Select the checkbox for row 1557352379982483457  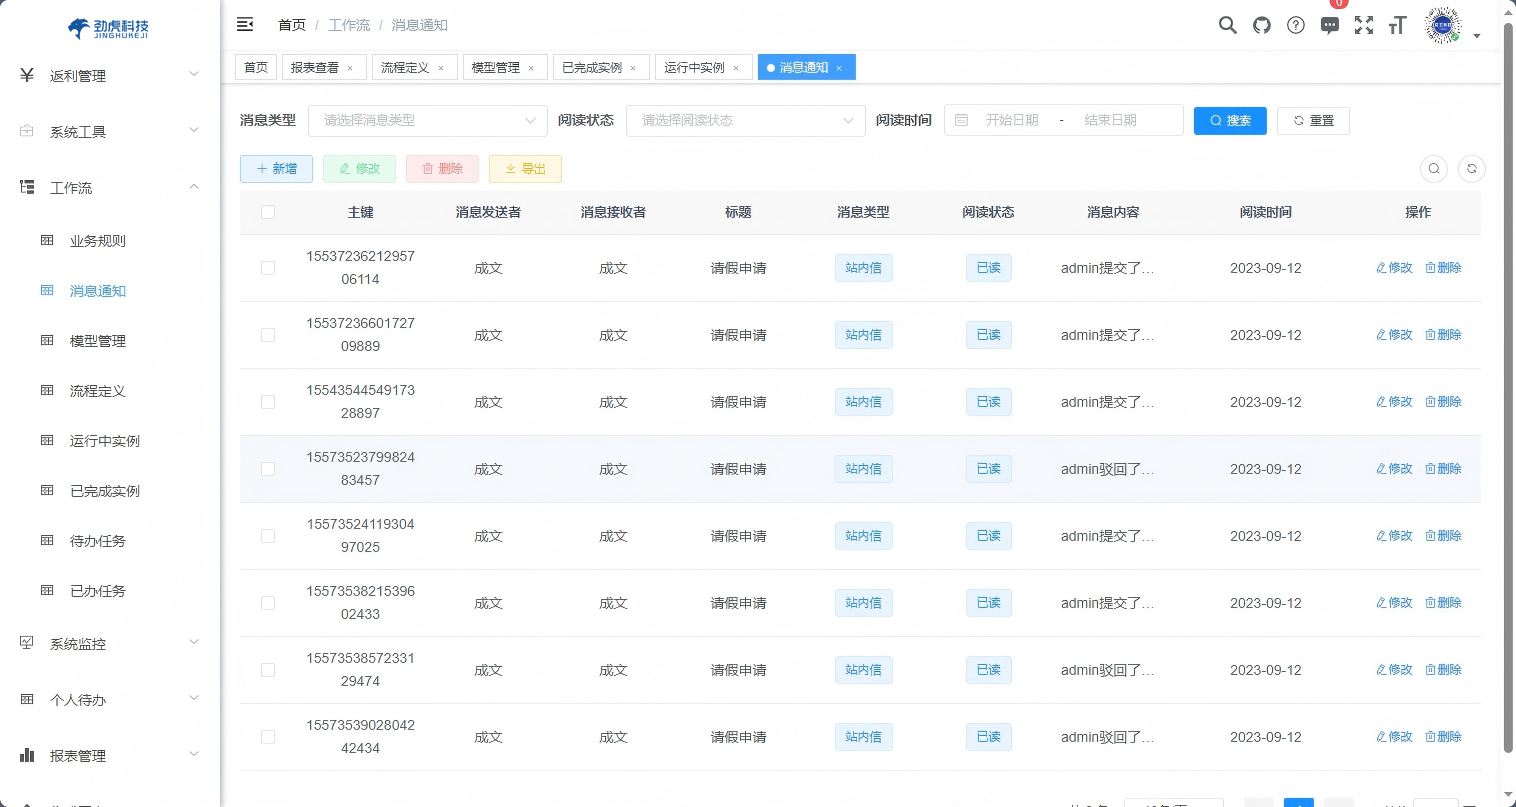[x=268, y=469]
